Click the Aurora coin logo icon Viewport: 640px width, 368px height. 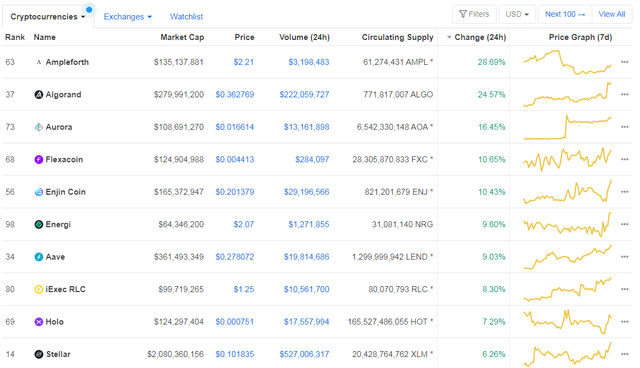pos(39,127)
